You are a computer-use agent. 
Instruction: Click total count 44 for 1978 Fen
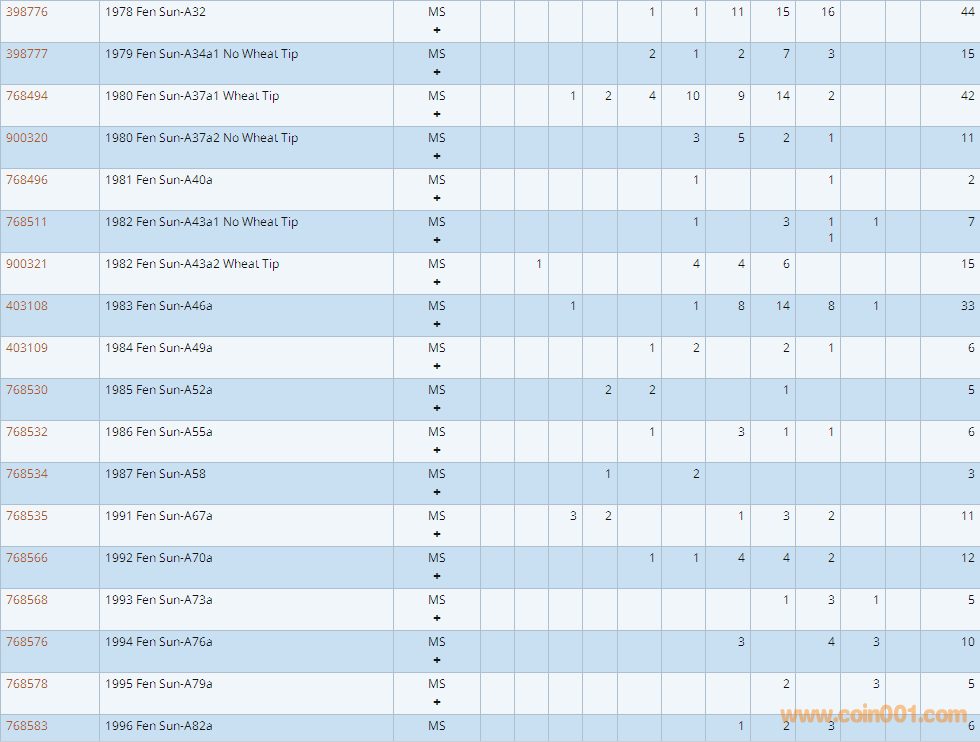(x=967, y=12)
